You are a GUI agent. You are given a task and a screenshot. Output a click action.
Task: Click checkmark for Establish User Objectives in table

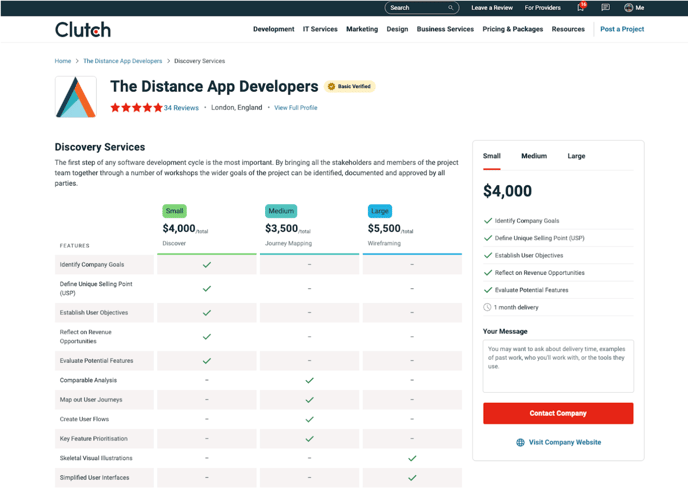coord(207,313)
